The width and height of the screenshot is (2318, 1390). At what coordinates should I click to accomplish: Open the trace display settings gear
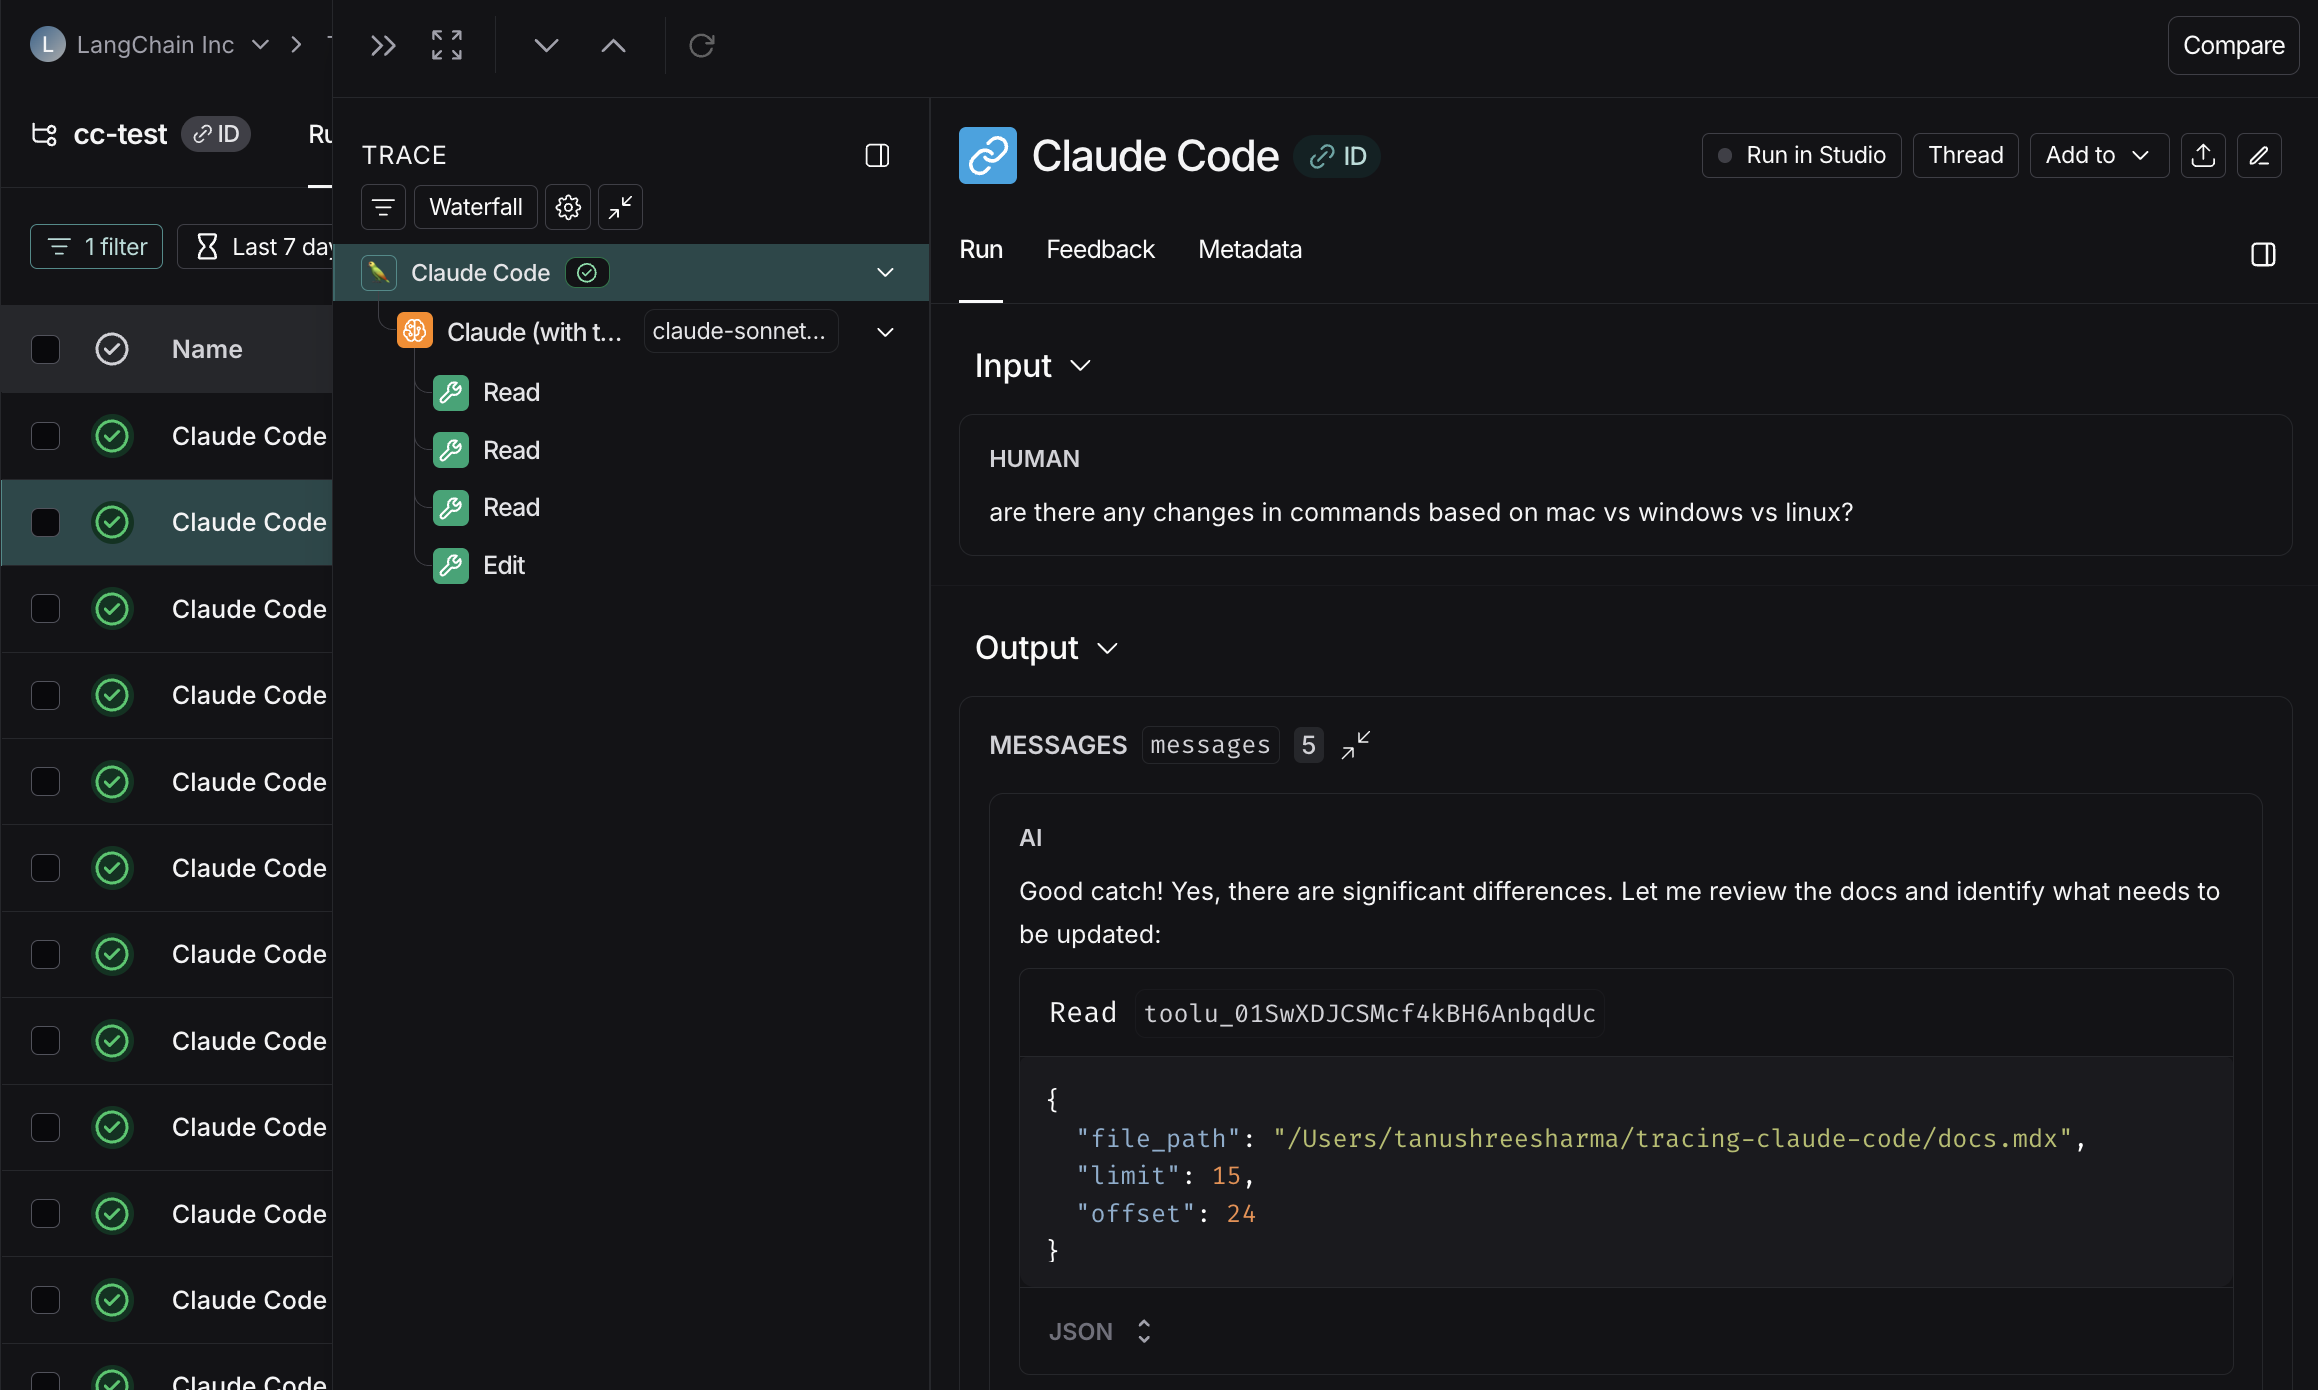tap(567, 207)
